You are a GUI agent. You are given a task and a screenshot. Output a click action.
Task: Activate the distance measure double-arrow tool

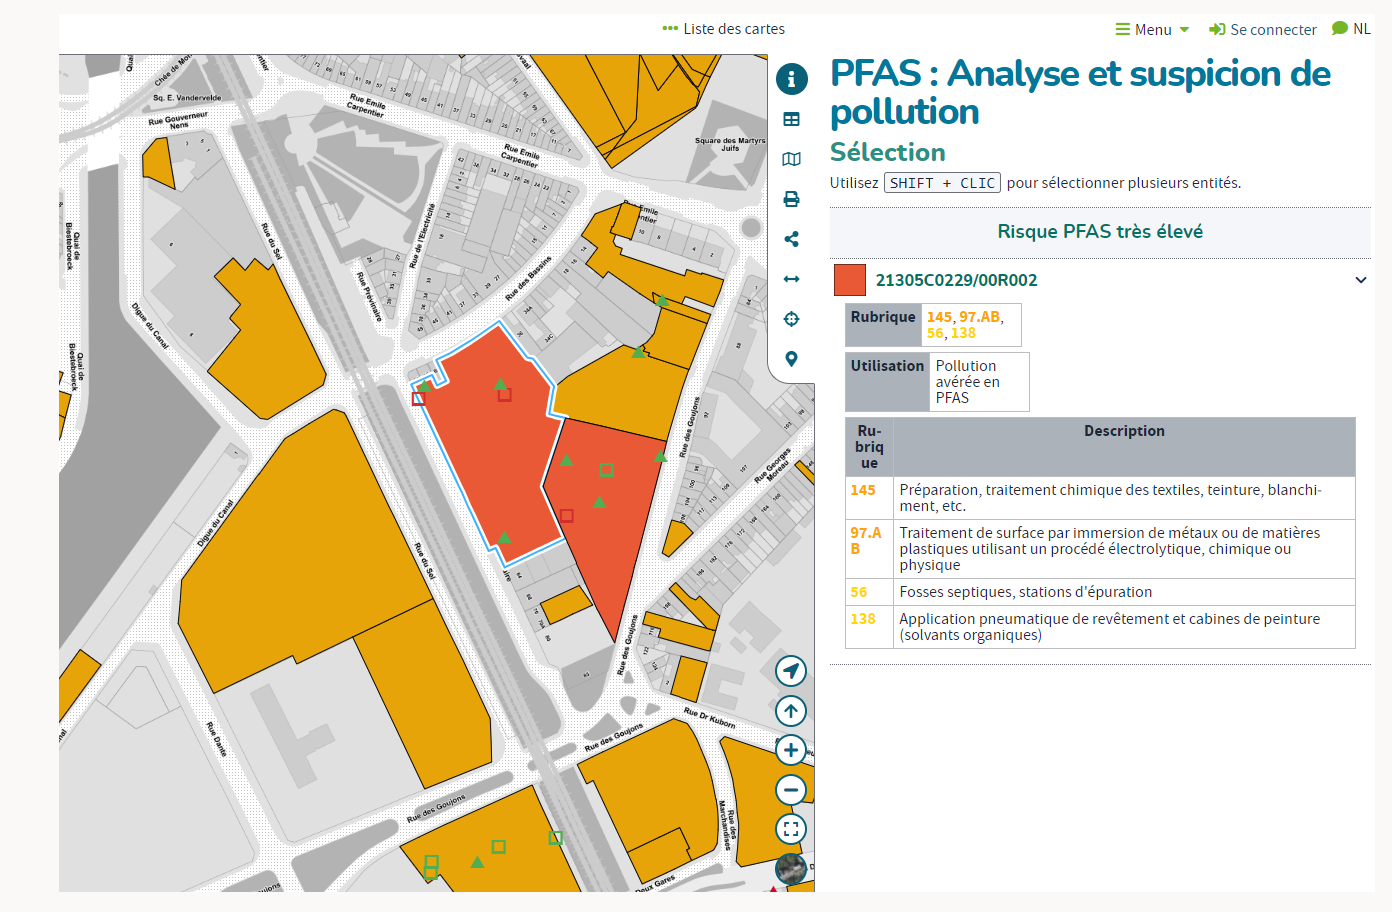(792, 279)
